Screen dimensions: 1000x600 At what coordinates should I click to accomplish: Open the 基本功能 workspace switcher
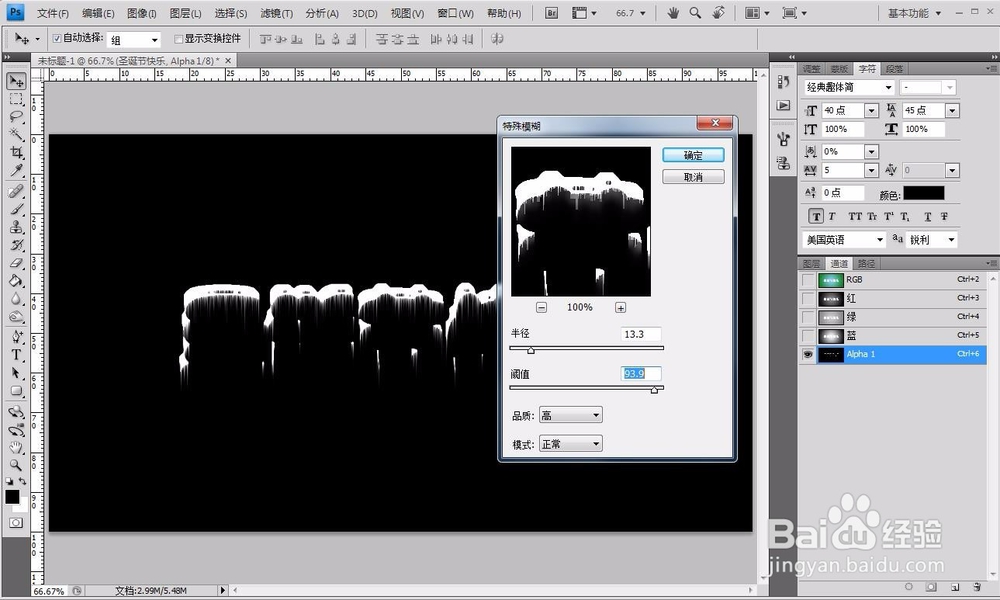(915, 13)
